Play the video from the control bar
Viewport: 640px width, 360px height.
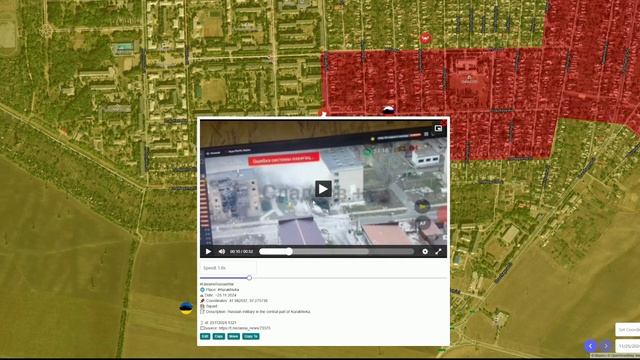pos(208,251)
